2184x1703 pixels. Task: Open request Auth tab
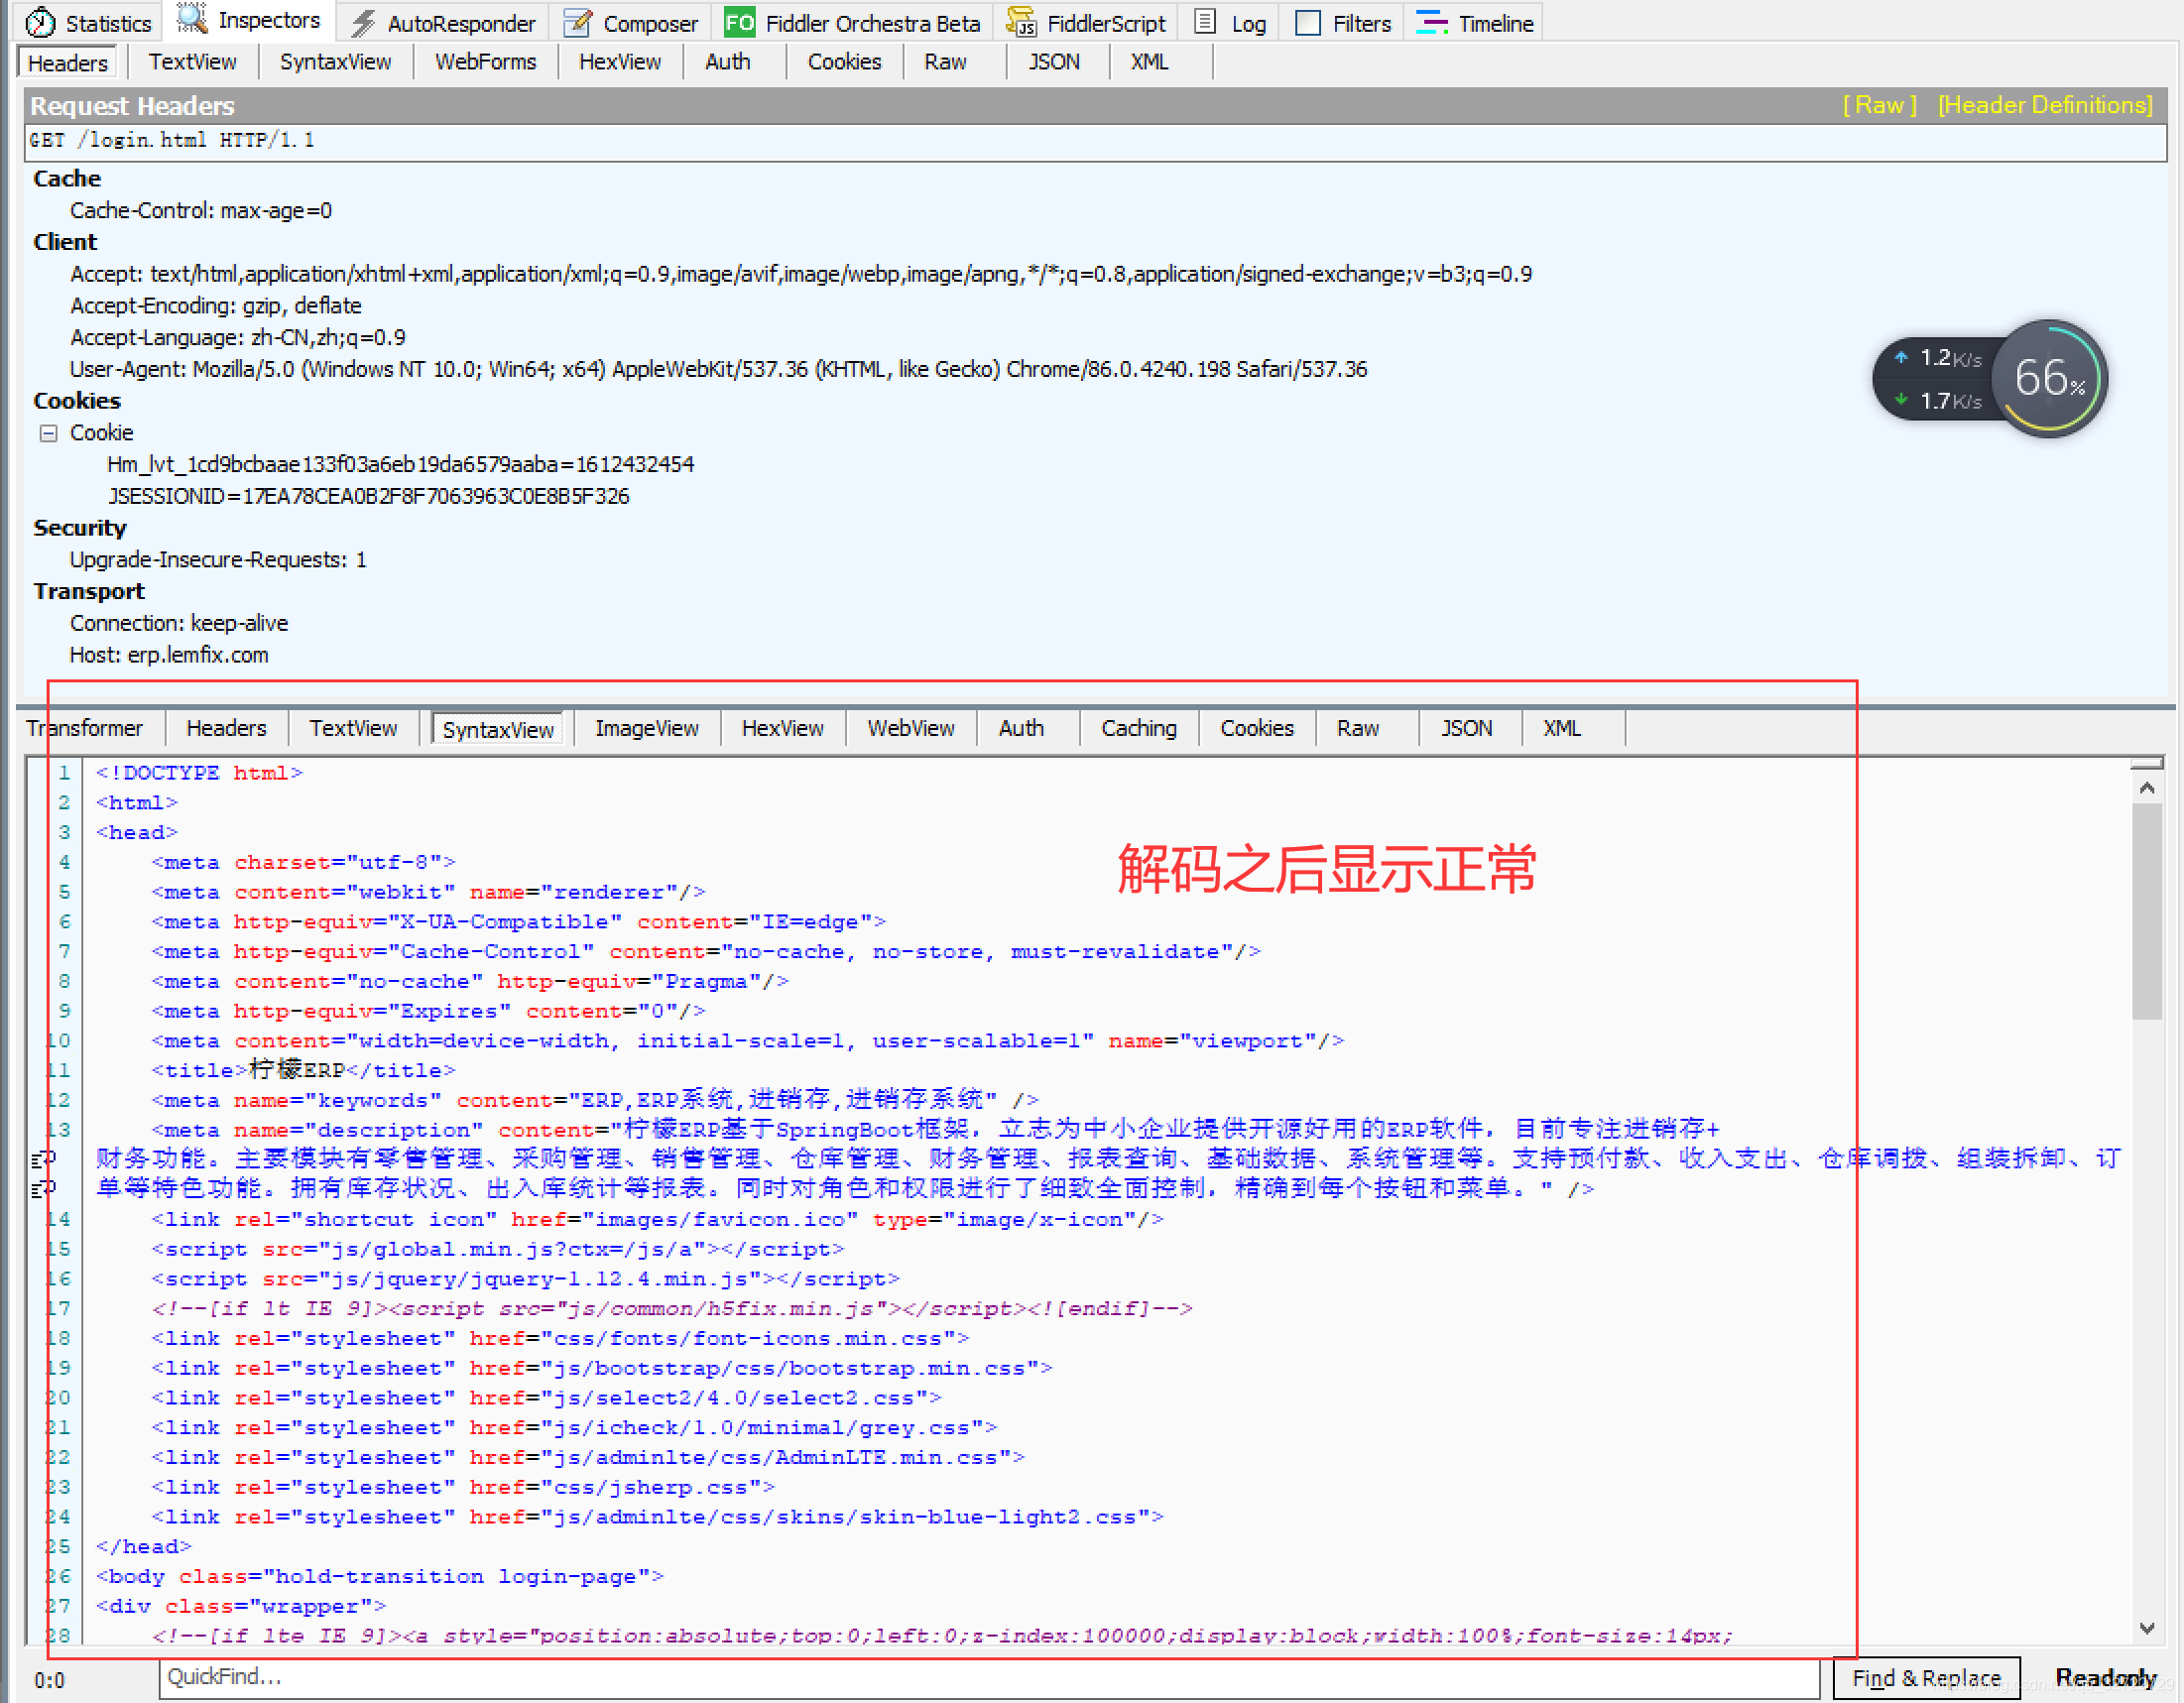click(727, 62)
